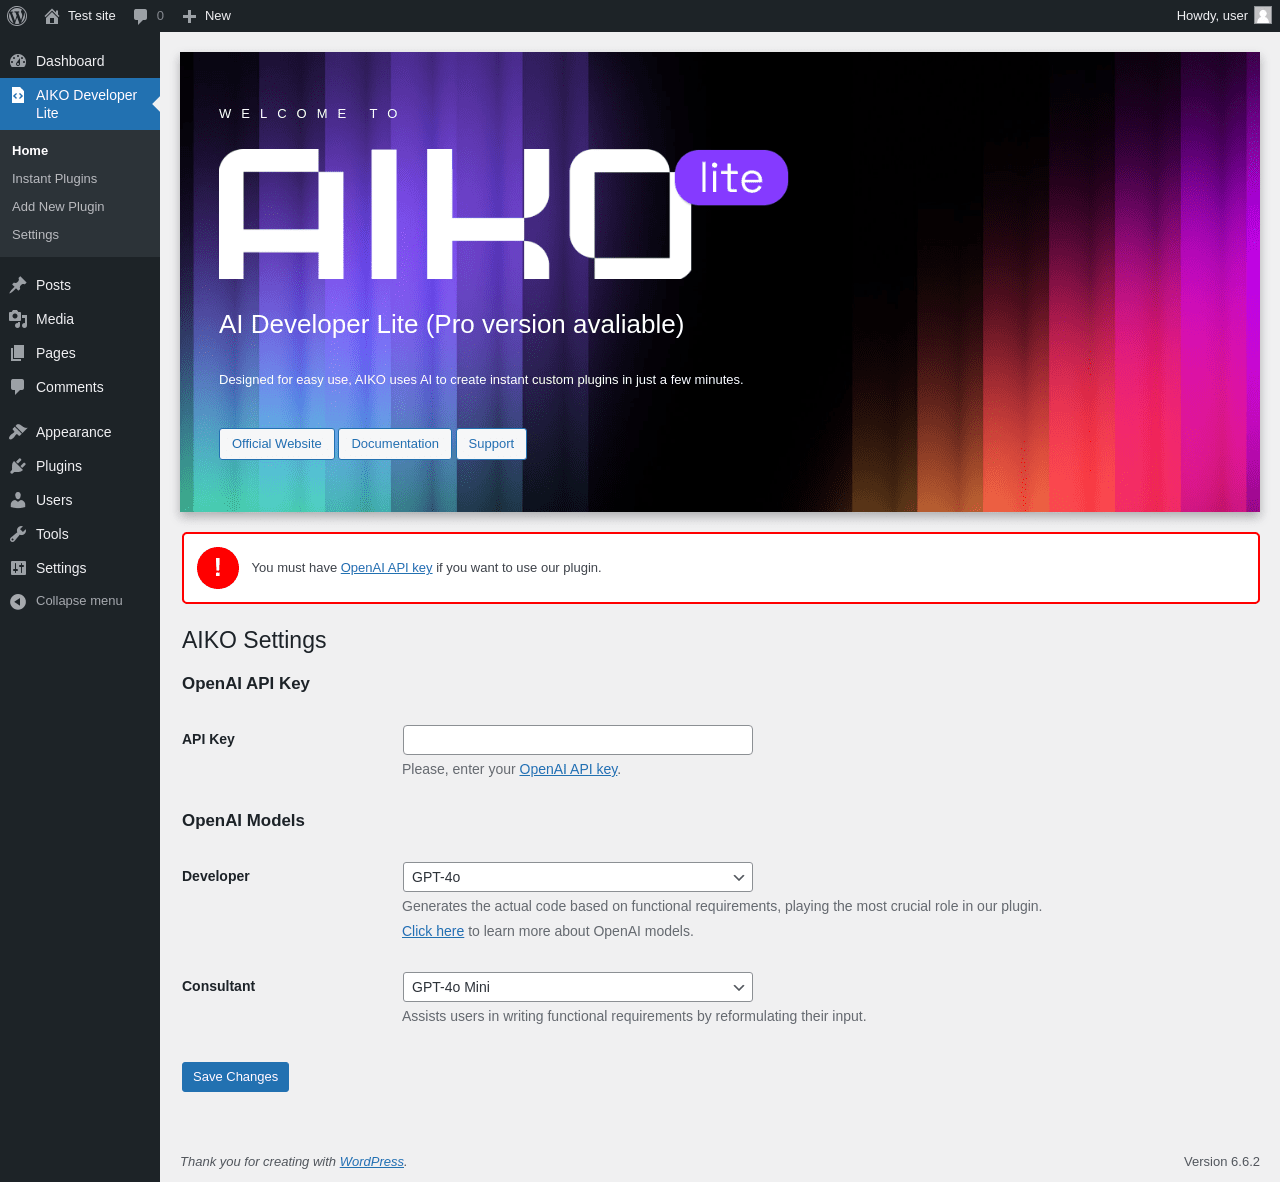The image size is (1280, 1182).
Task: Open the Posts menu
Action: pyautogui.click(x=80, y=285)
